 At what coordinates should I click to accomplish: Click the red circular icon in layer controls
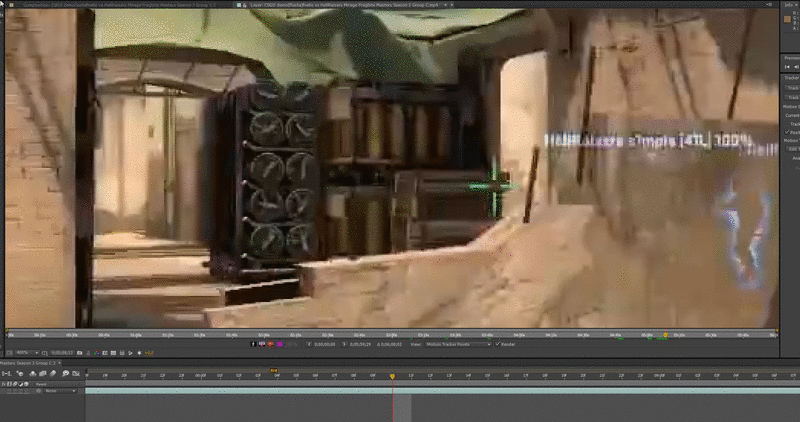click(270, 344)
